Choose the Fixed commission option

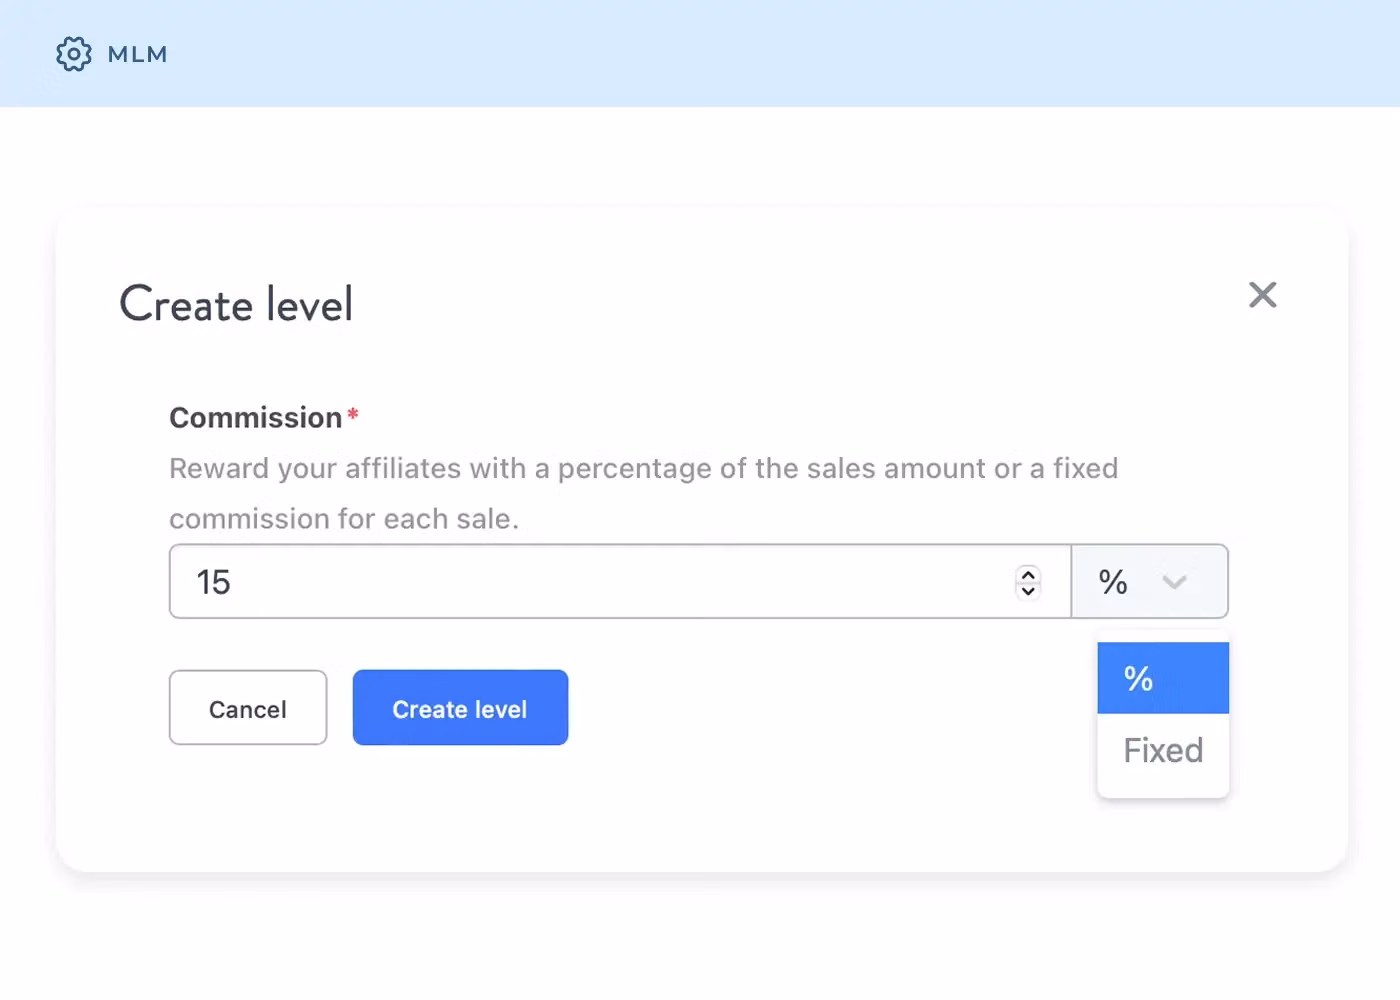(1162, 751)
